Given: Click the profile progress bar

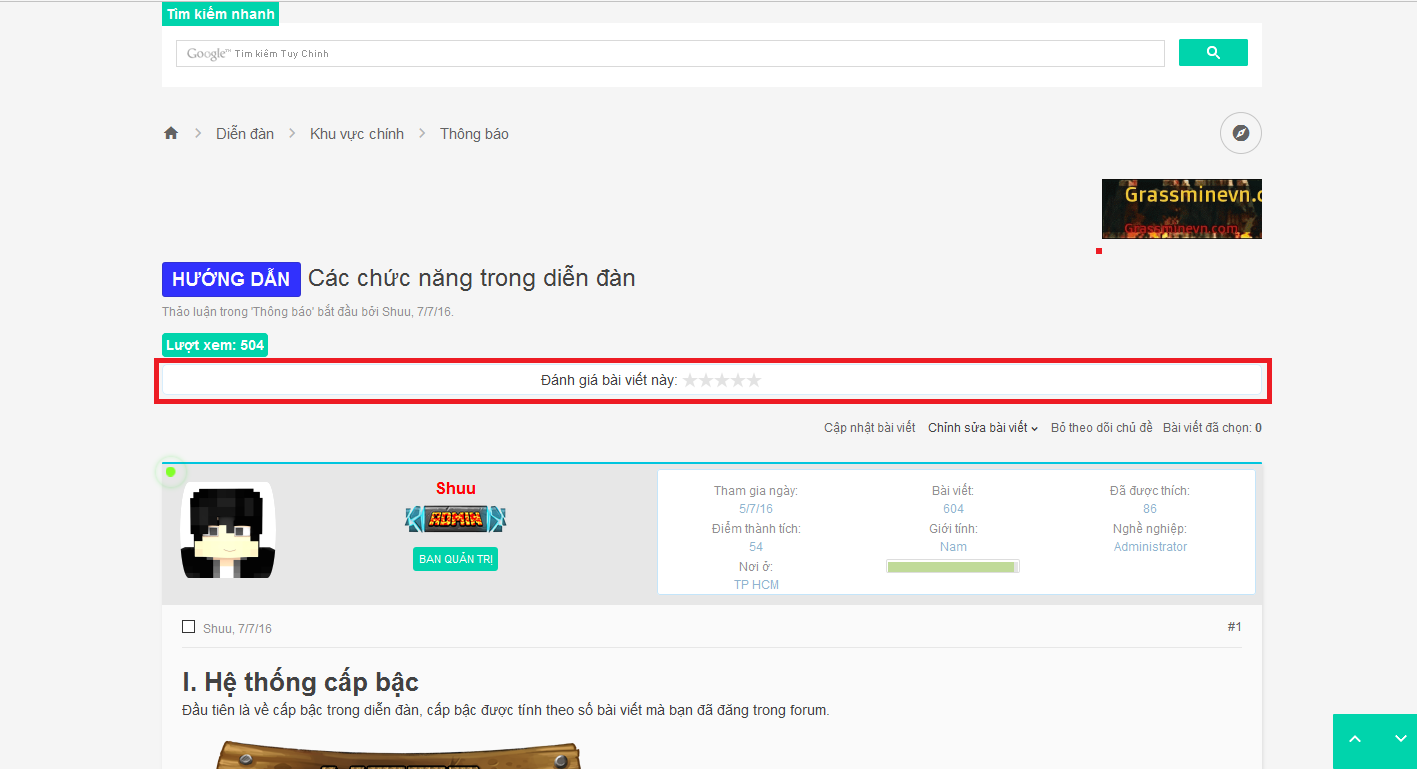Looking at the screenshot, I should [953, 567].
